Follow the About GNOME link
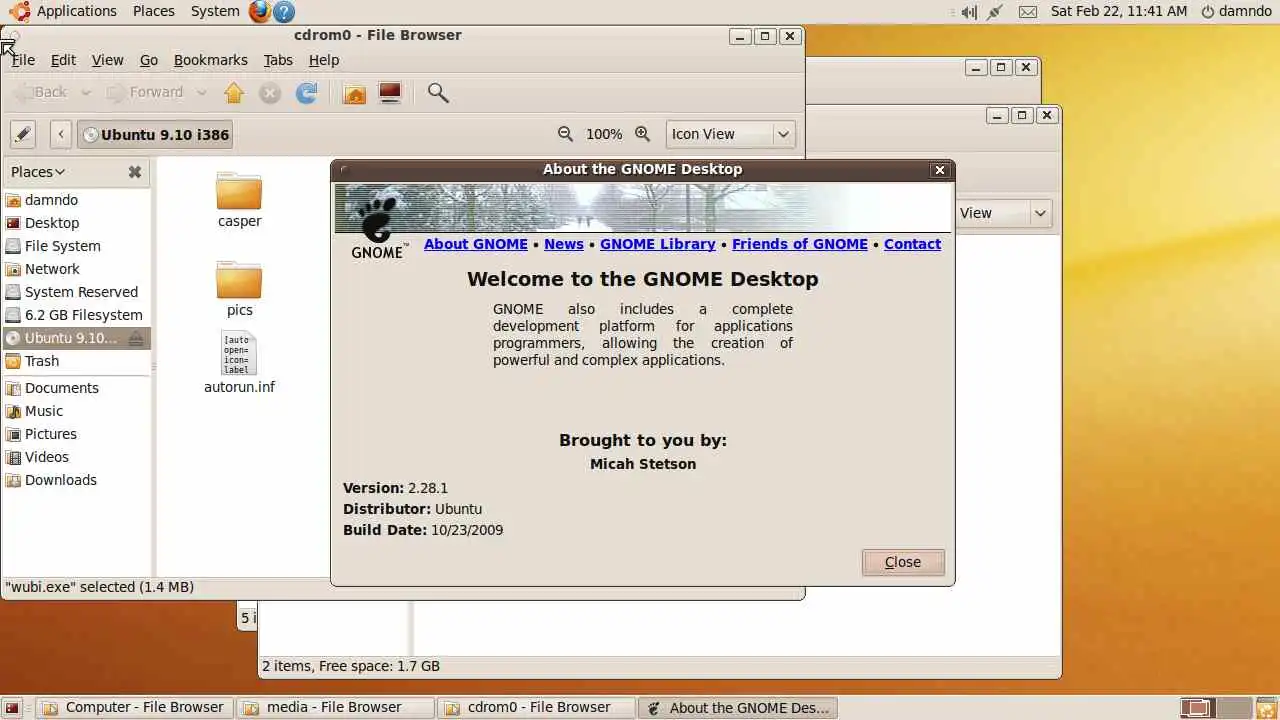The height and width of the screenshot is (720, 1280). 476,244
